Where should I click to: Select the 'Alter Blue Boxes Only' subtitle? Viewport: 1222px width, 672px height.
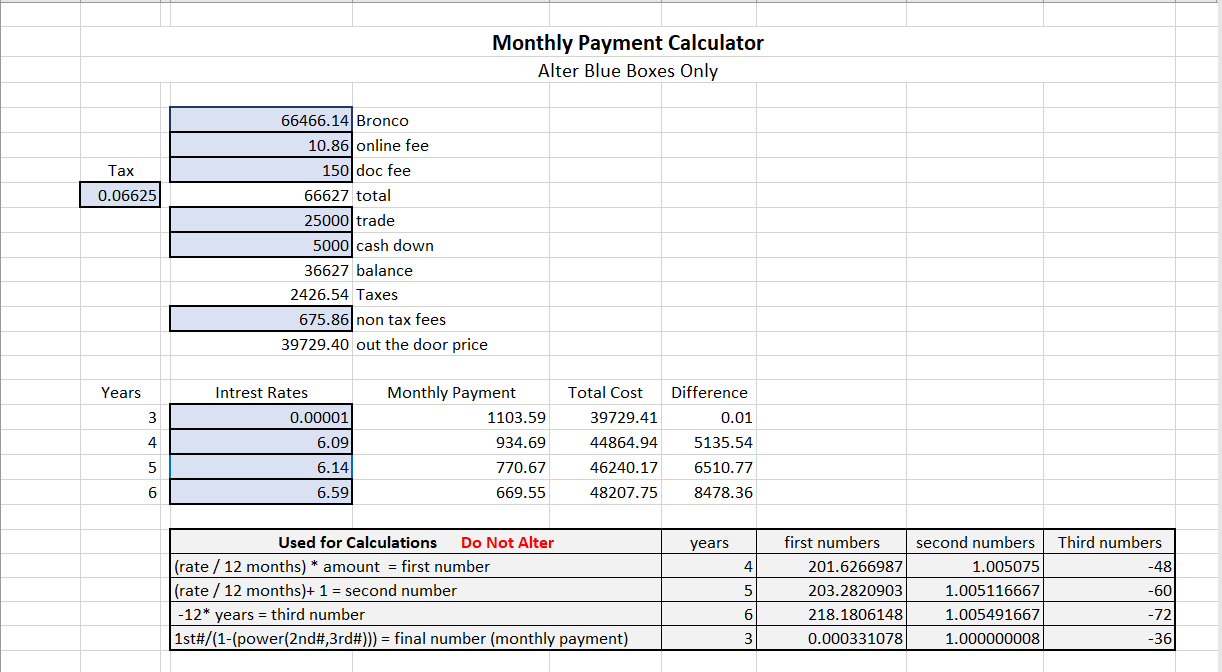628,71
